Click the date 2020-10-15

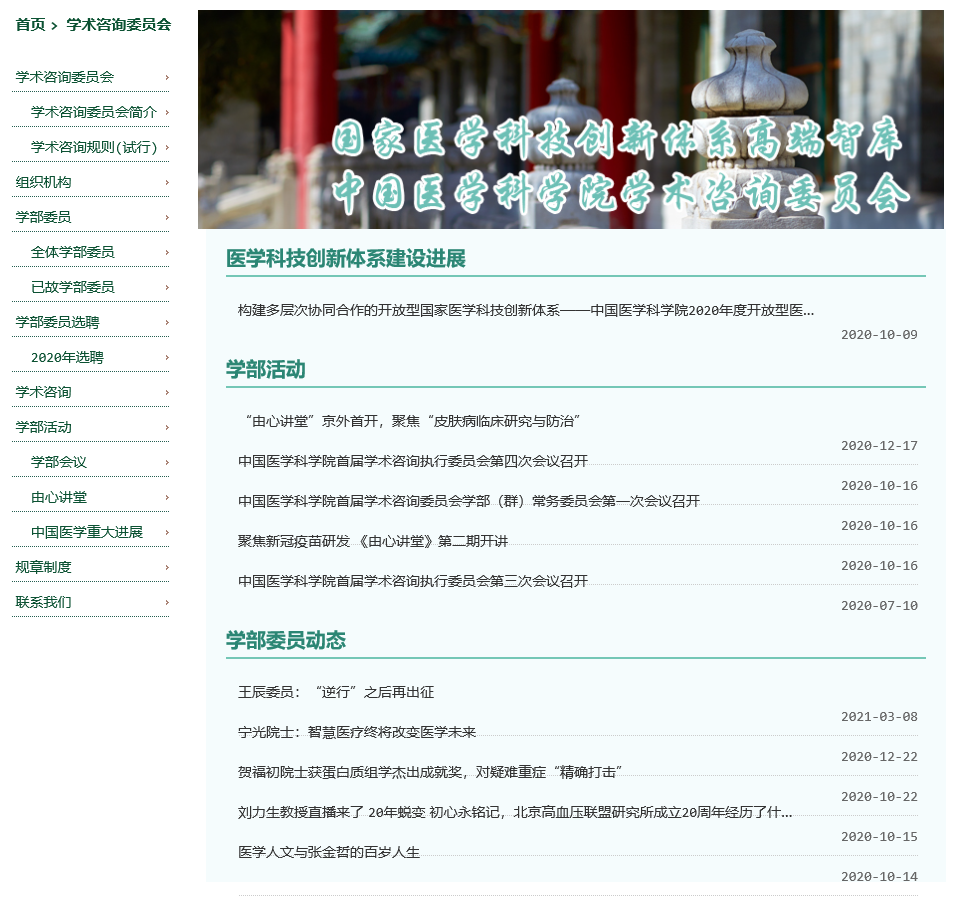879,837
